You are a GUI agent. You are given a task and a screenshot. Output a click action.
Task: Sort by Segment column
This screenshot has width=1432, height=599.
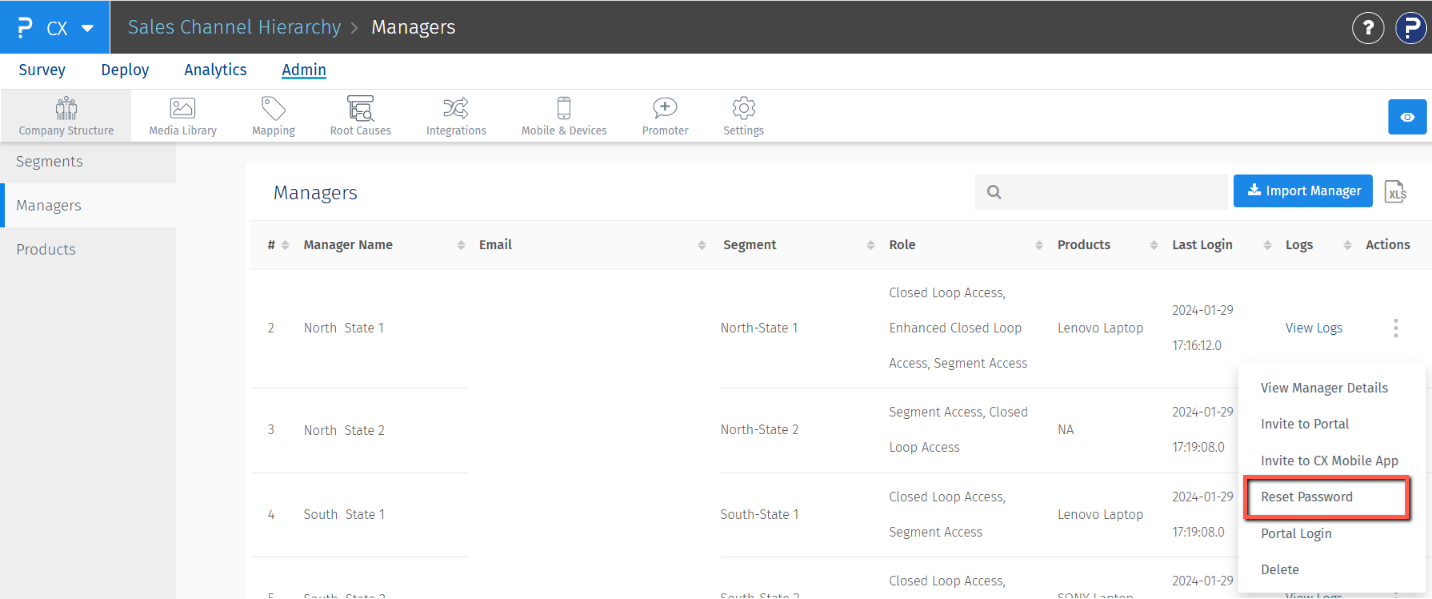coord(871,245)
